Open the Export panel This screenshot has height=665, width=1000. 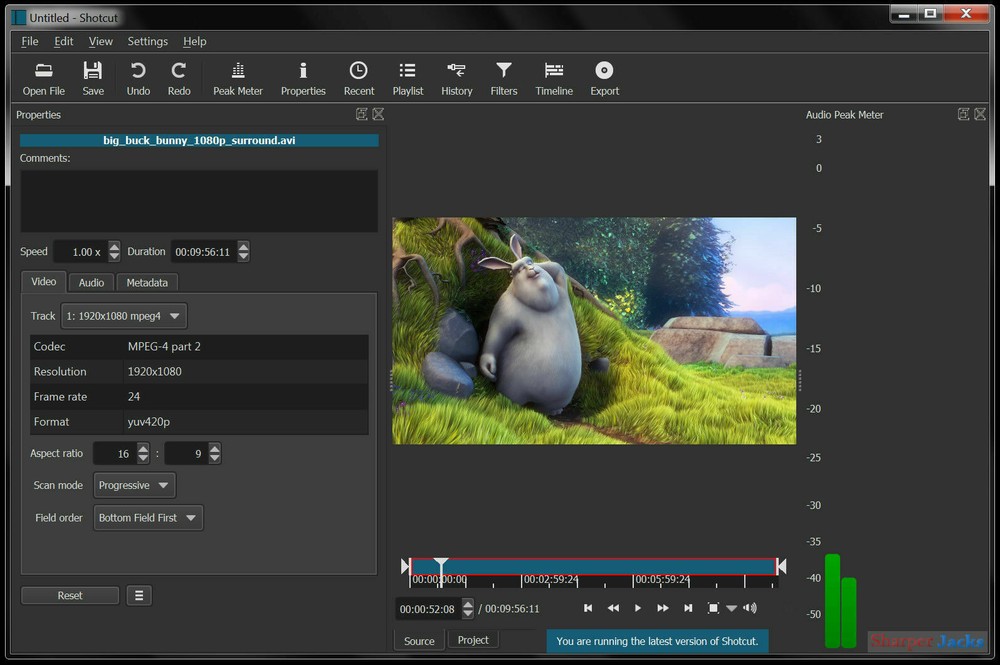click(x=604, y=77)
